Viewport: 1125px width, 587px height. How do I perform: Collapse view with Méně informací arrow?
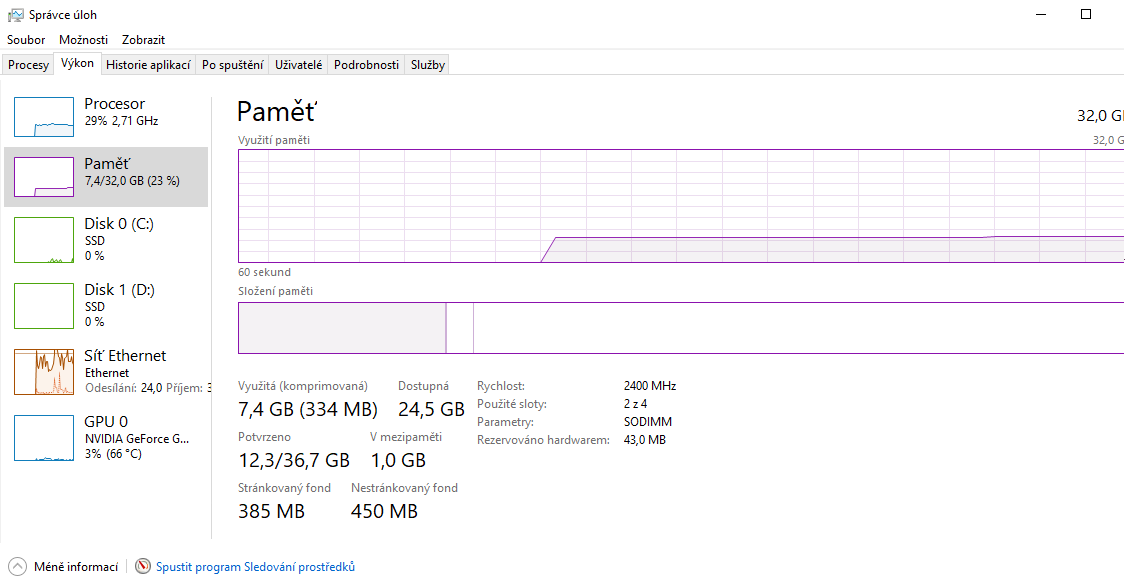tap(17, 567)
